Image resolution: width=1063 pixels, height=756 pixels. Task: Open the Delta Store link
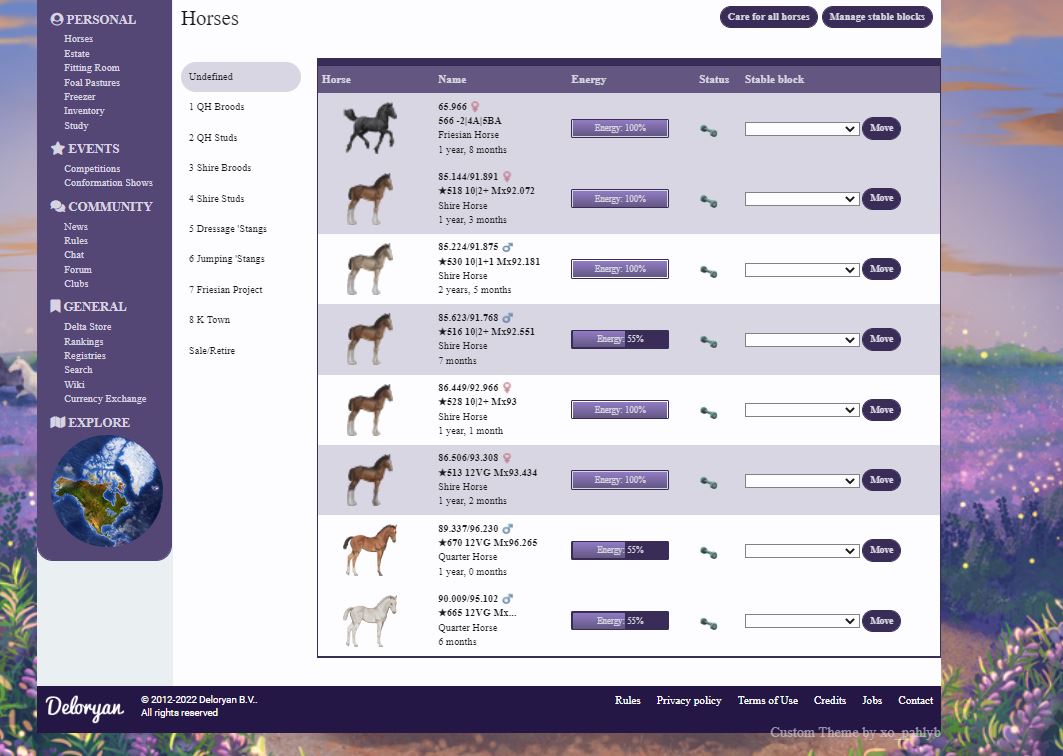[87, 327]
